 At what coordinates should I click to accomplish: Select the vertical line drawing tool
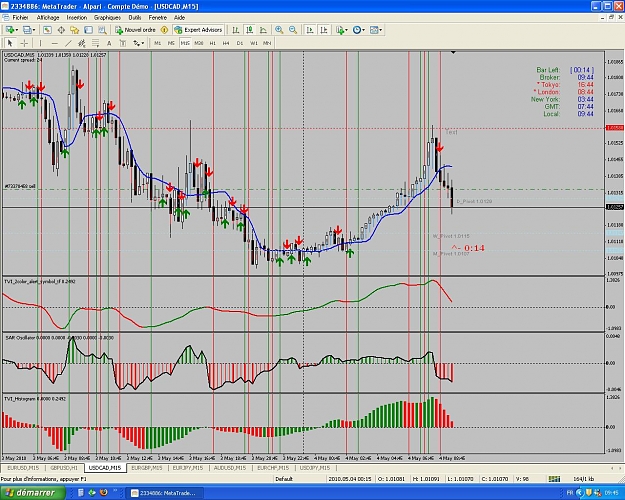40,43
